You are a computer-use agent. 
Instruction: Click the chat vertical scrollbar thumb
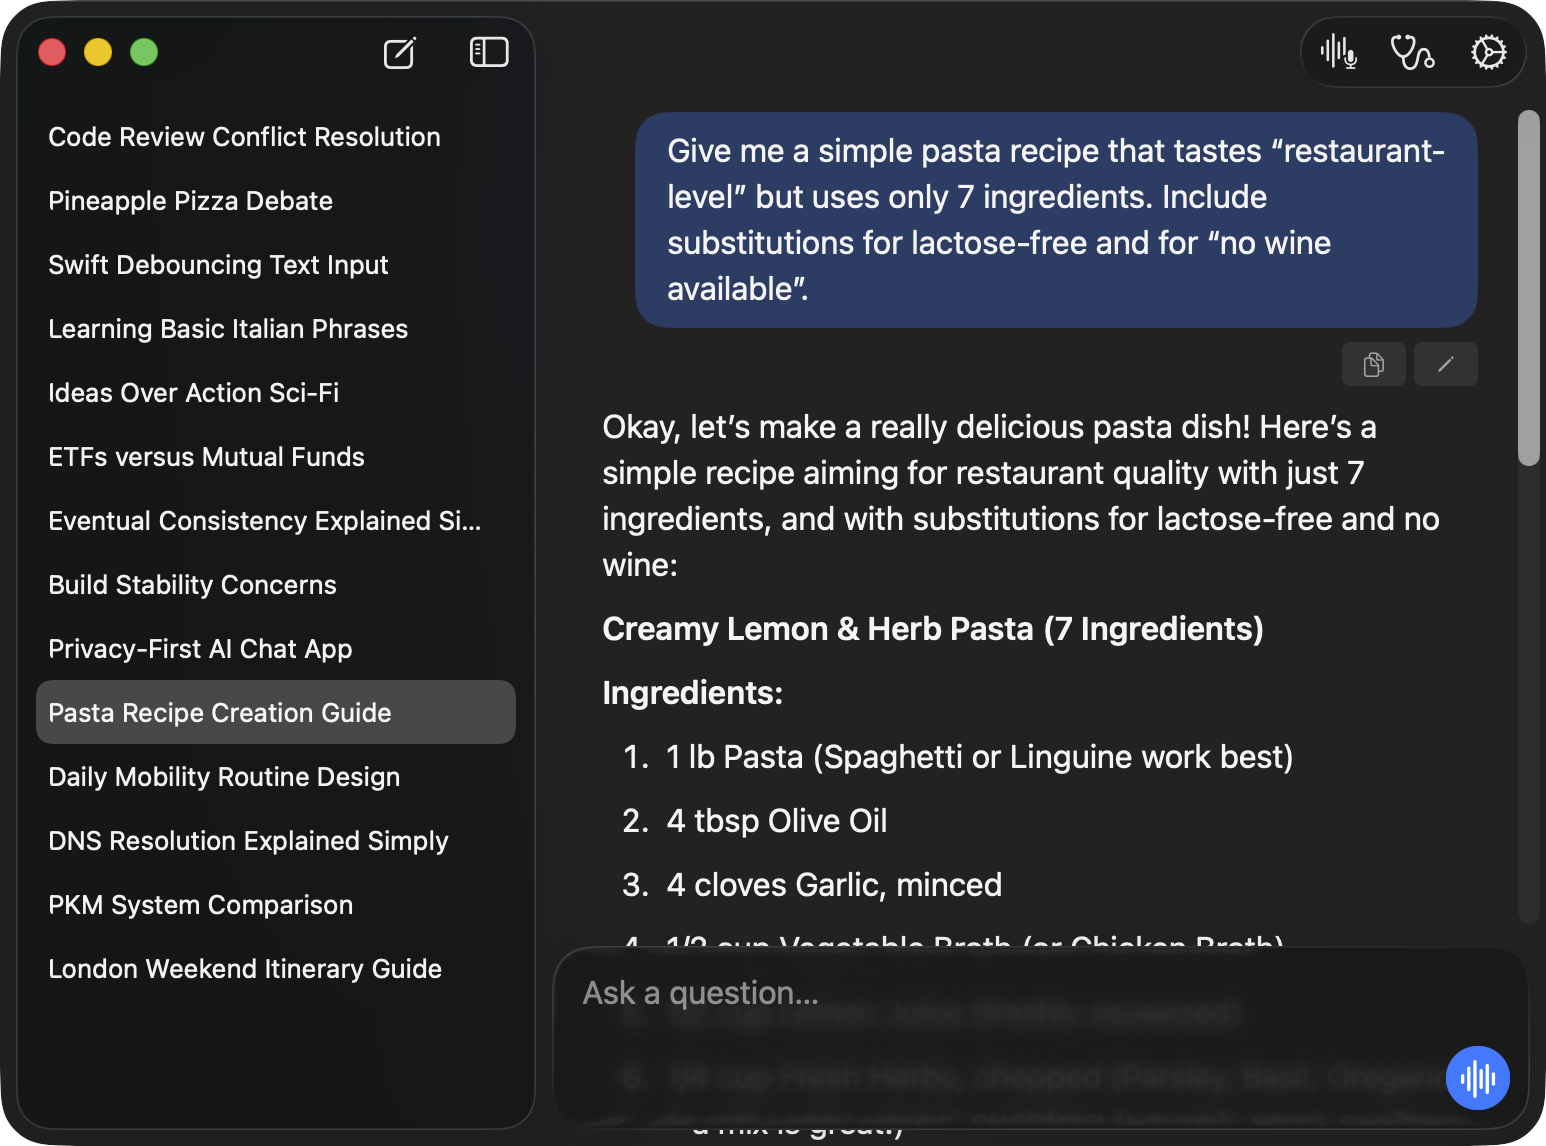point(1528,288)
